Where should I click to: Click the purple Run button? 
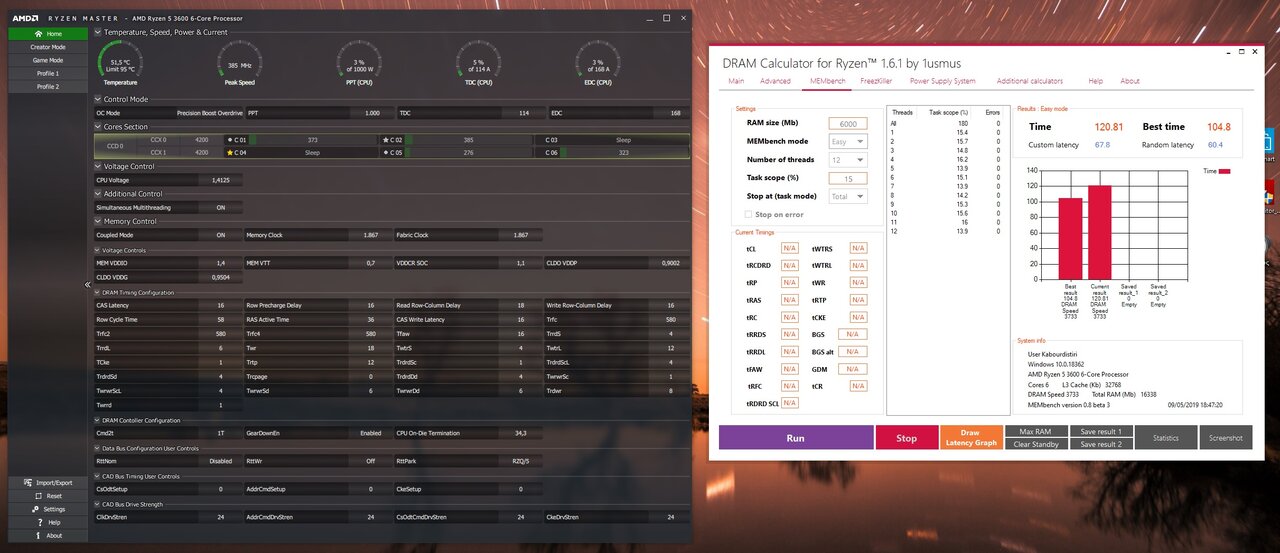[796, 438]
